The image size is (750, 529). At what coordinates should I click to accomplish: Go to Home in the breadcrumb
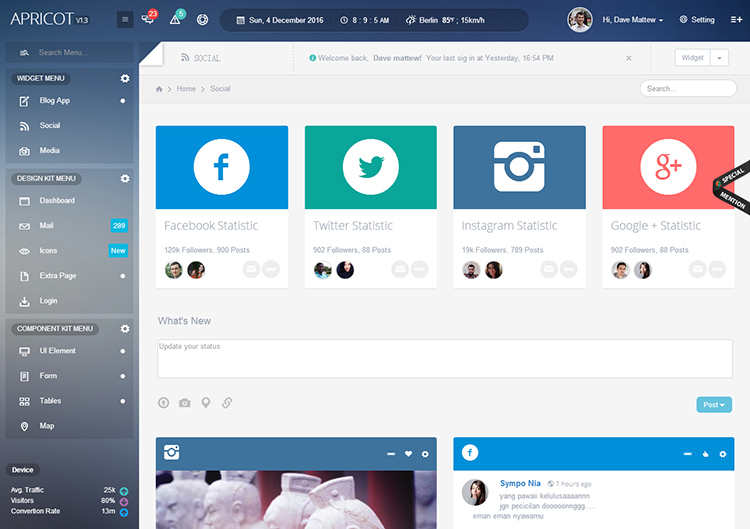(186, 88)
